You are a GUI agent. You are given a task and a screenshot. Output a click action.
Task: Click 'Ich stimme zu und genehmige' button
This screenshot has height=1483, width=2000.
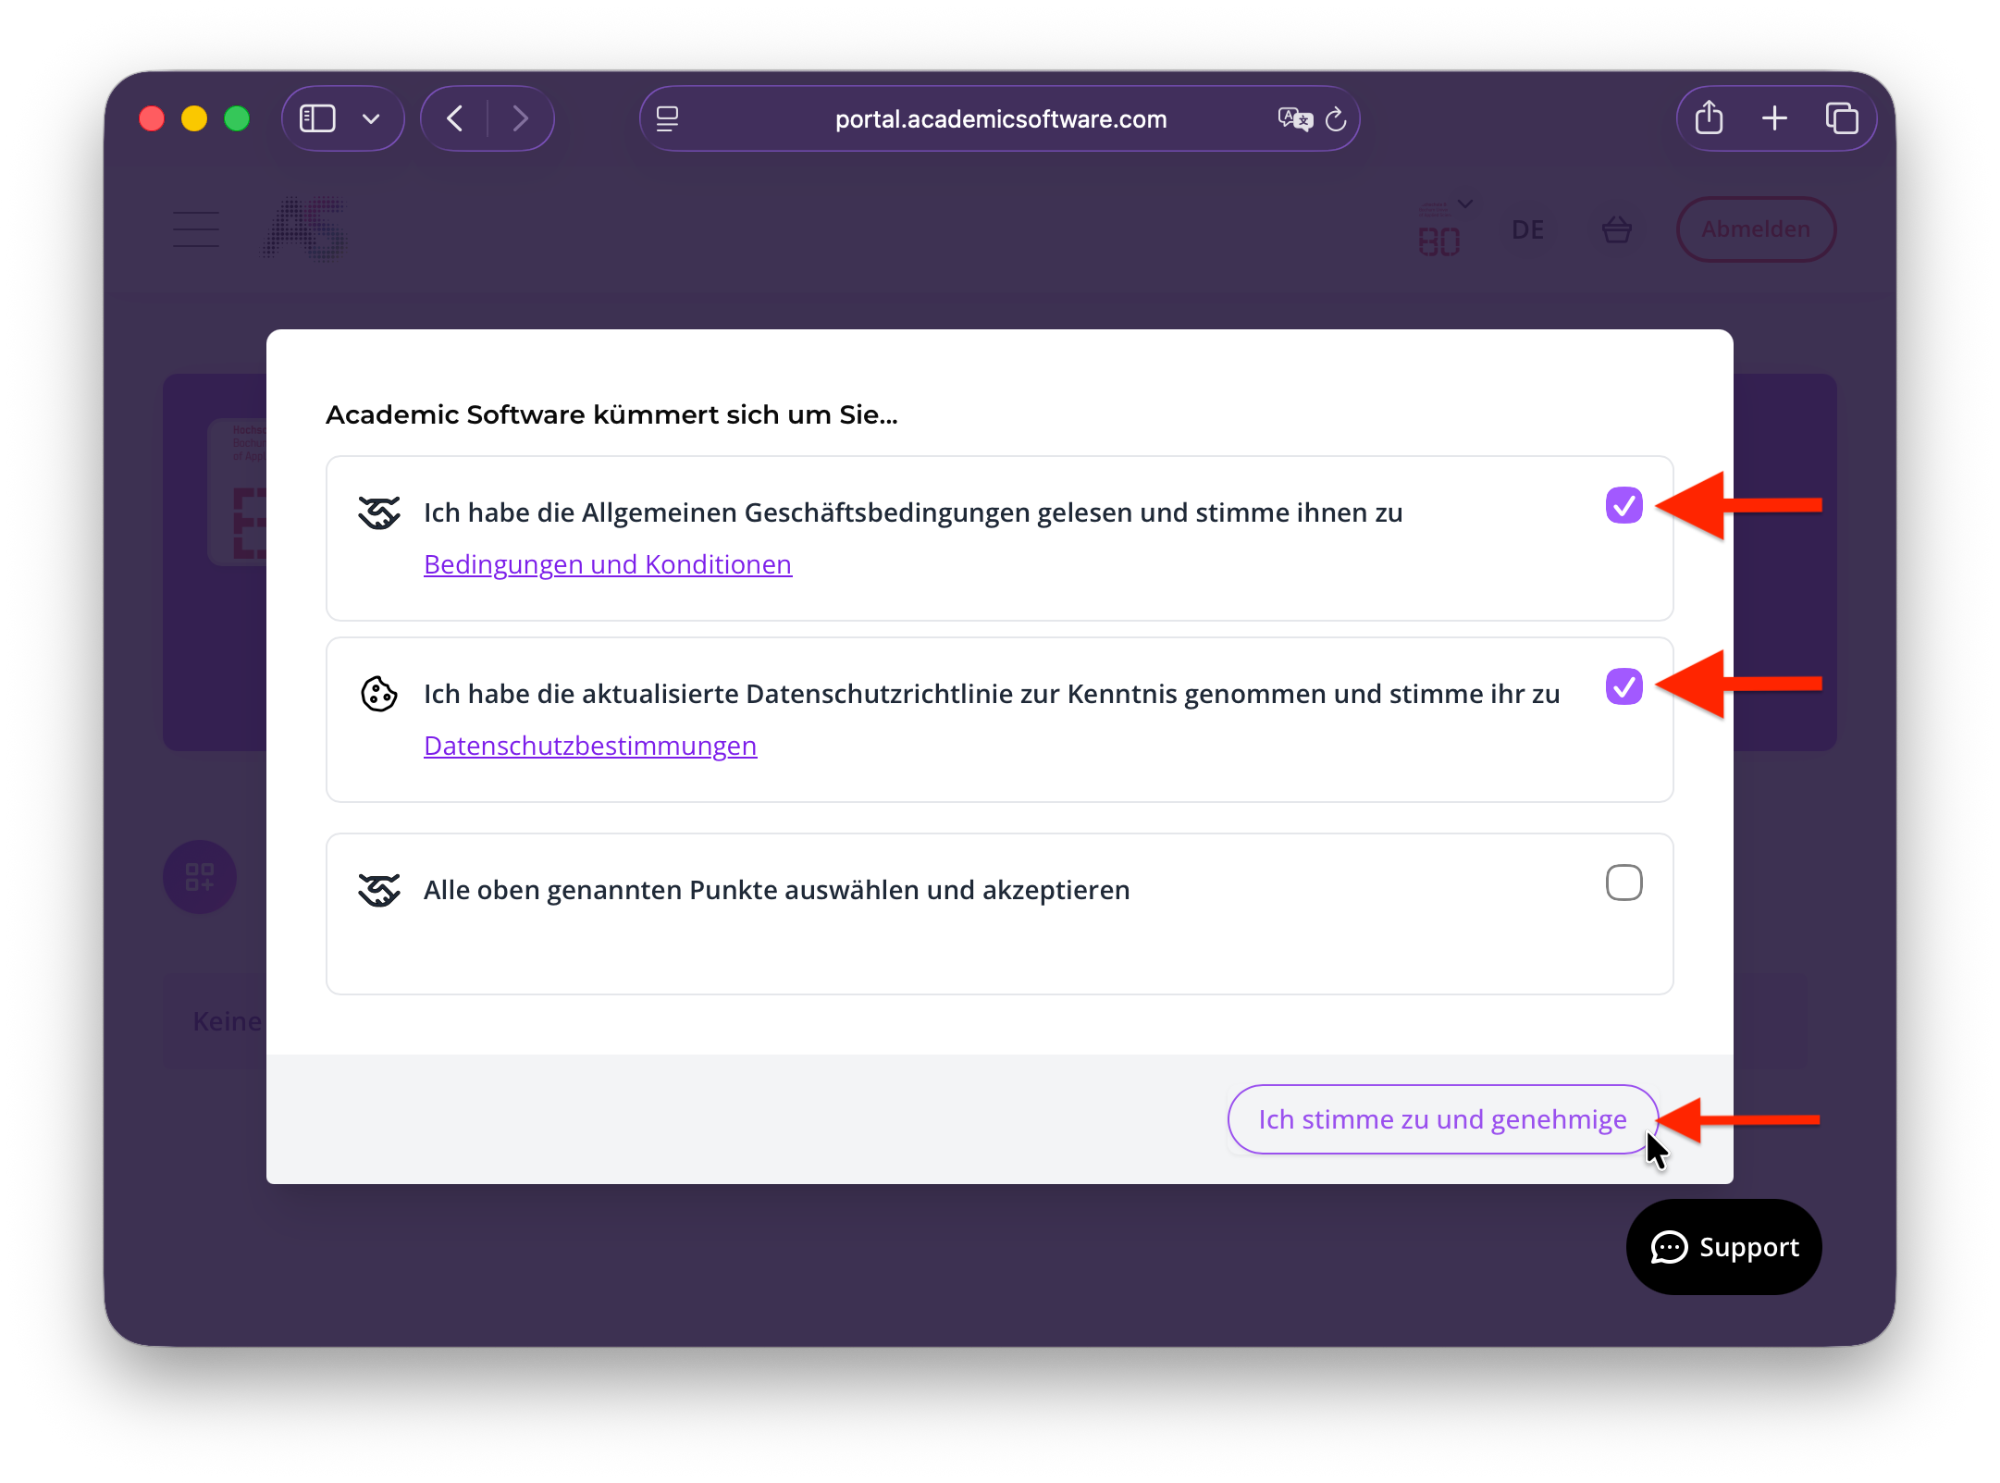(1442, 1119)
